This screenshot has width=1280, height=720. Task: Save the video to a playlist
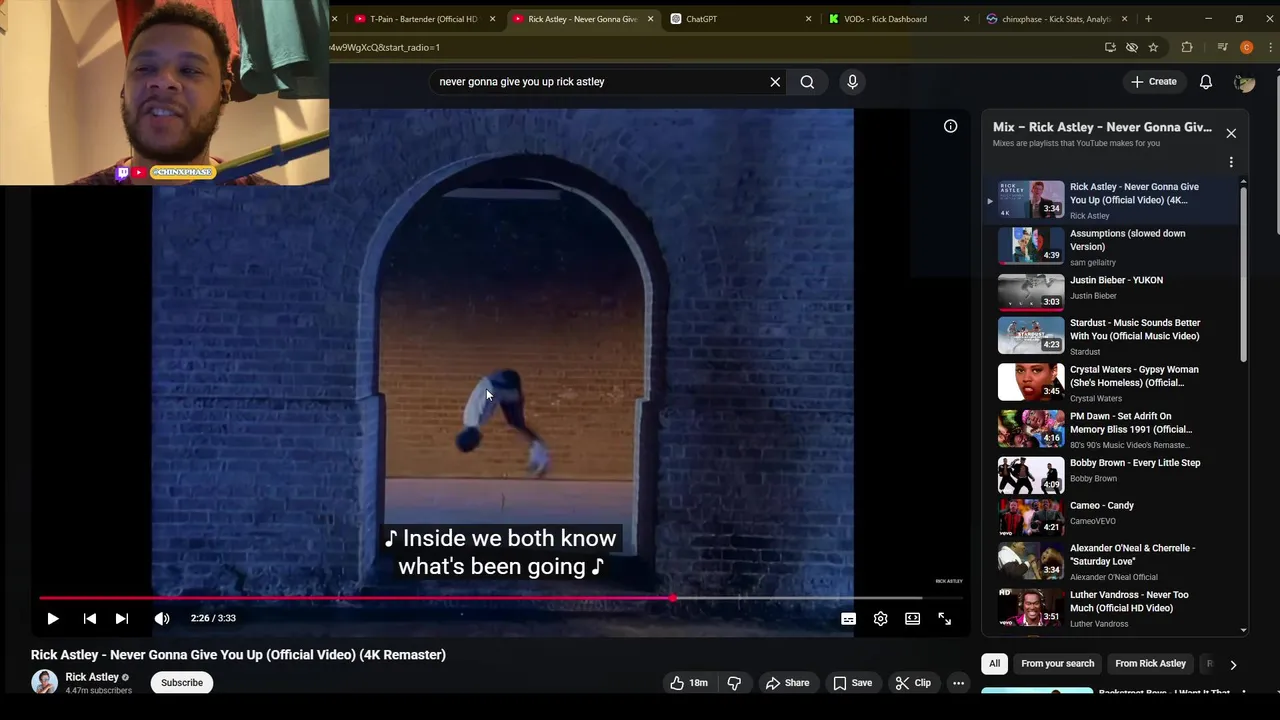[x=852, y=683]
